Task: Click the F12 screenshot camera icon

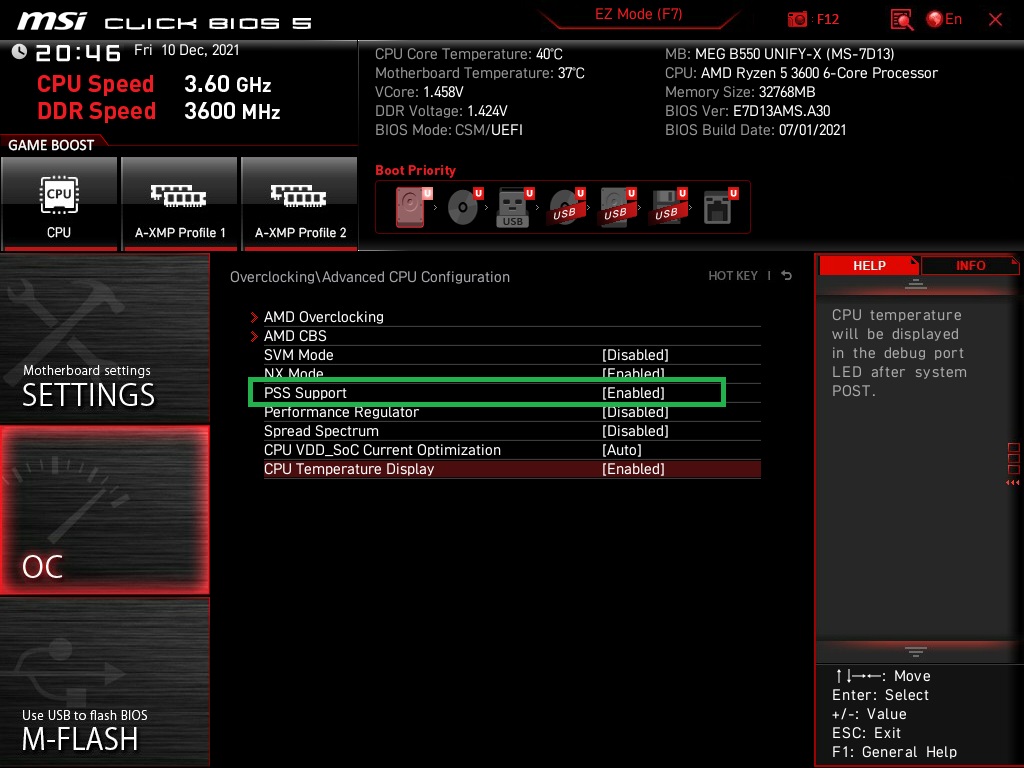Action: [x=797, y=19]
